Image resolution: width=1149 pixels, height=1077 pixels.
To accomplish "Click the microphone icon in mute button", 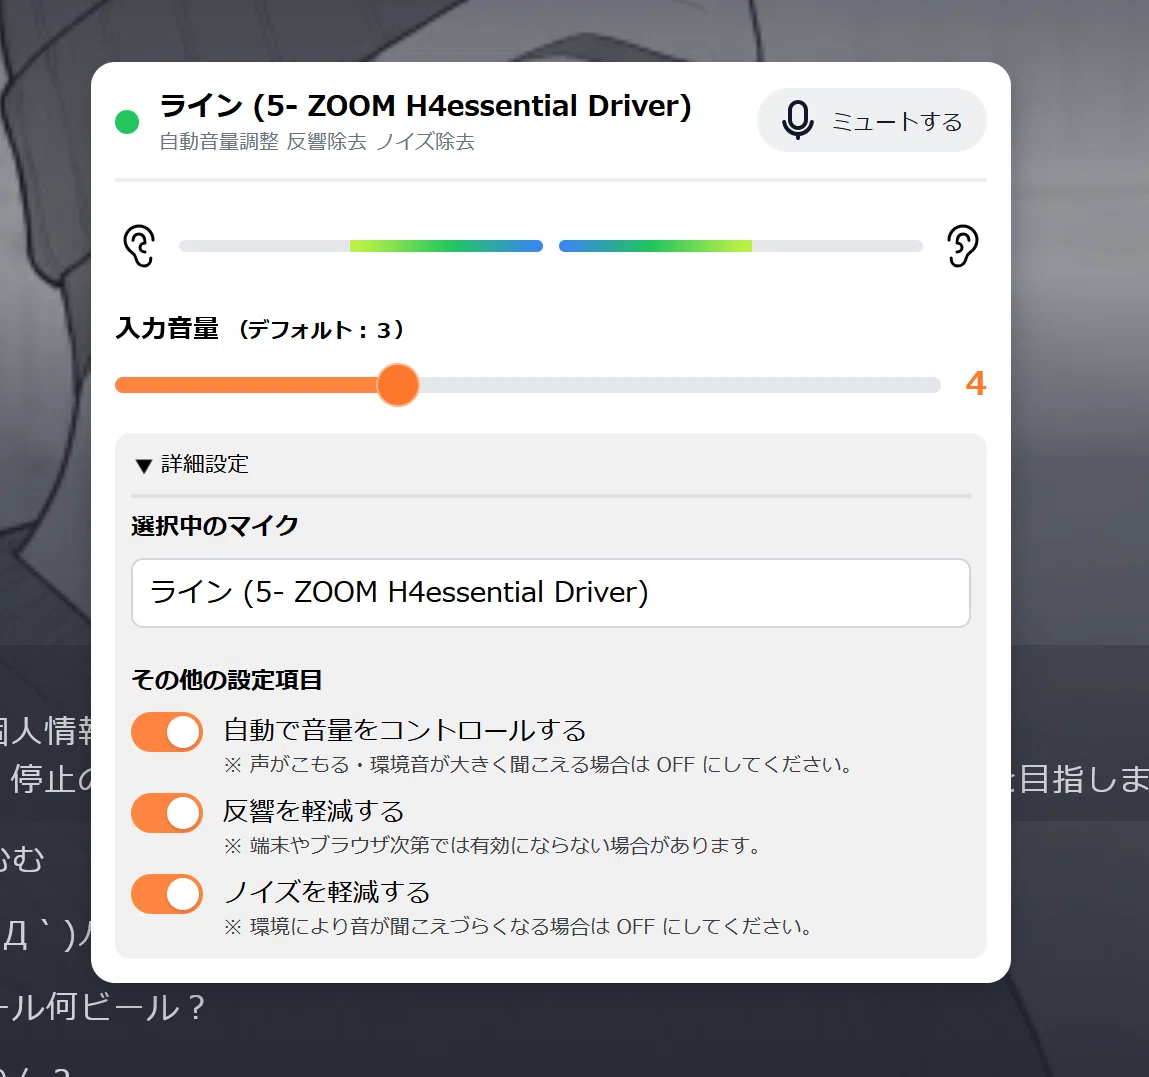I will [797, 120].
